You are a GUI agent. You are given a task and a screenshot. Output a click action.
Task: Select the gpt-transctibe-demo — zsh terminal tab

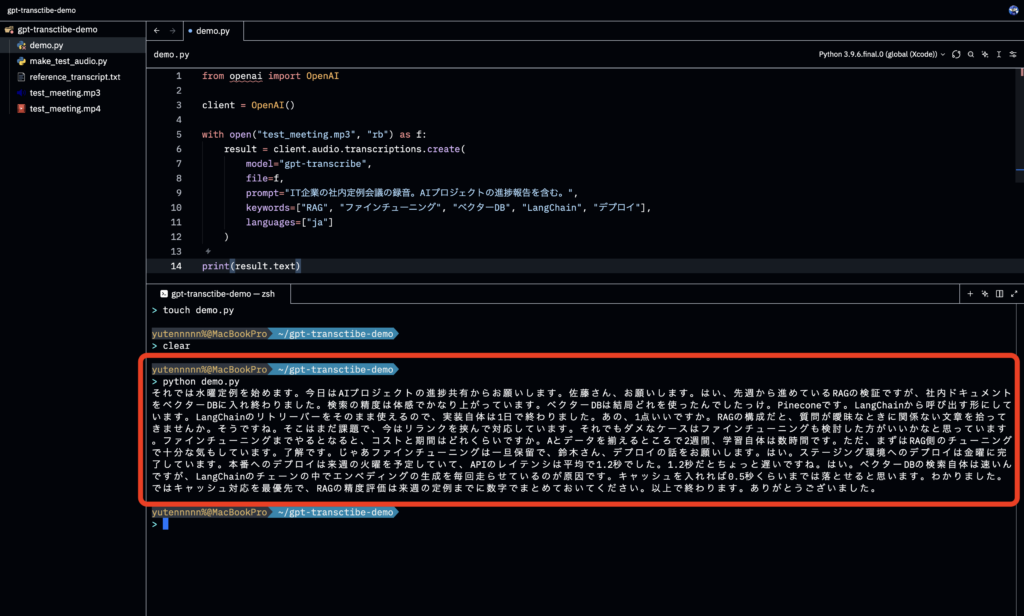218,294
